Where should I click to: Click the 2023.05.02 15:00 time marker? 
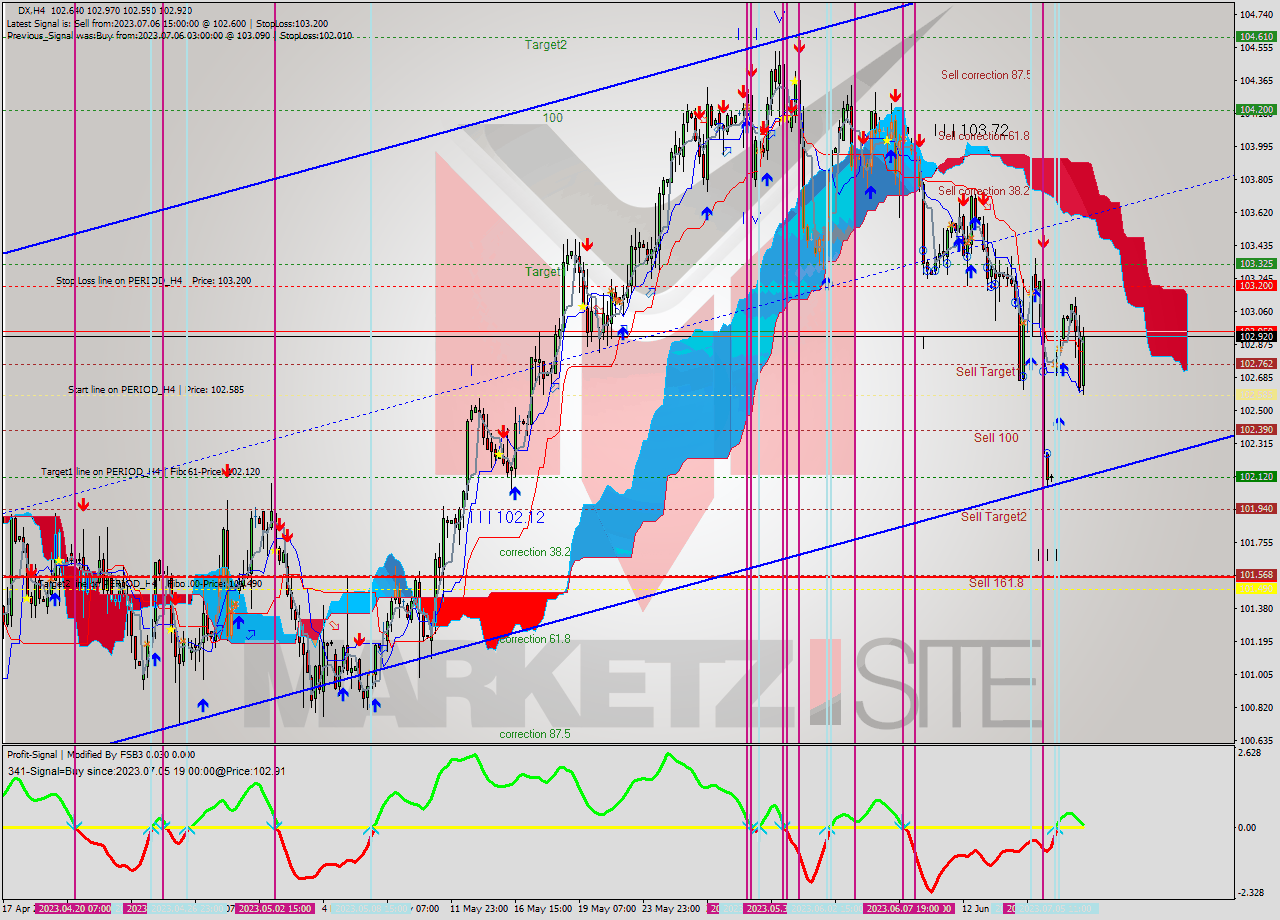point(274,909)
